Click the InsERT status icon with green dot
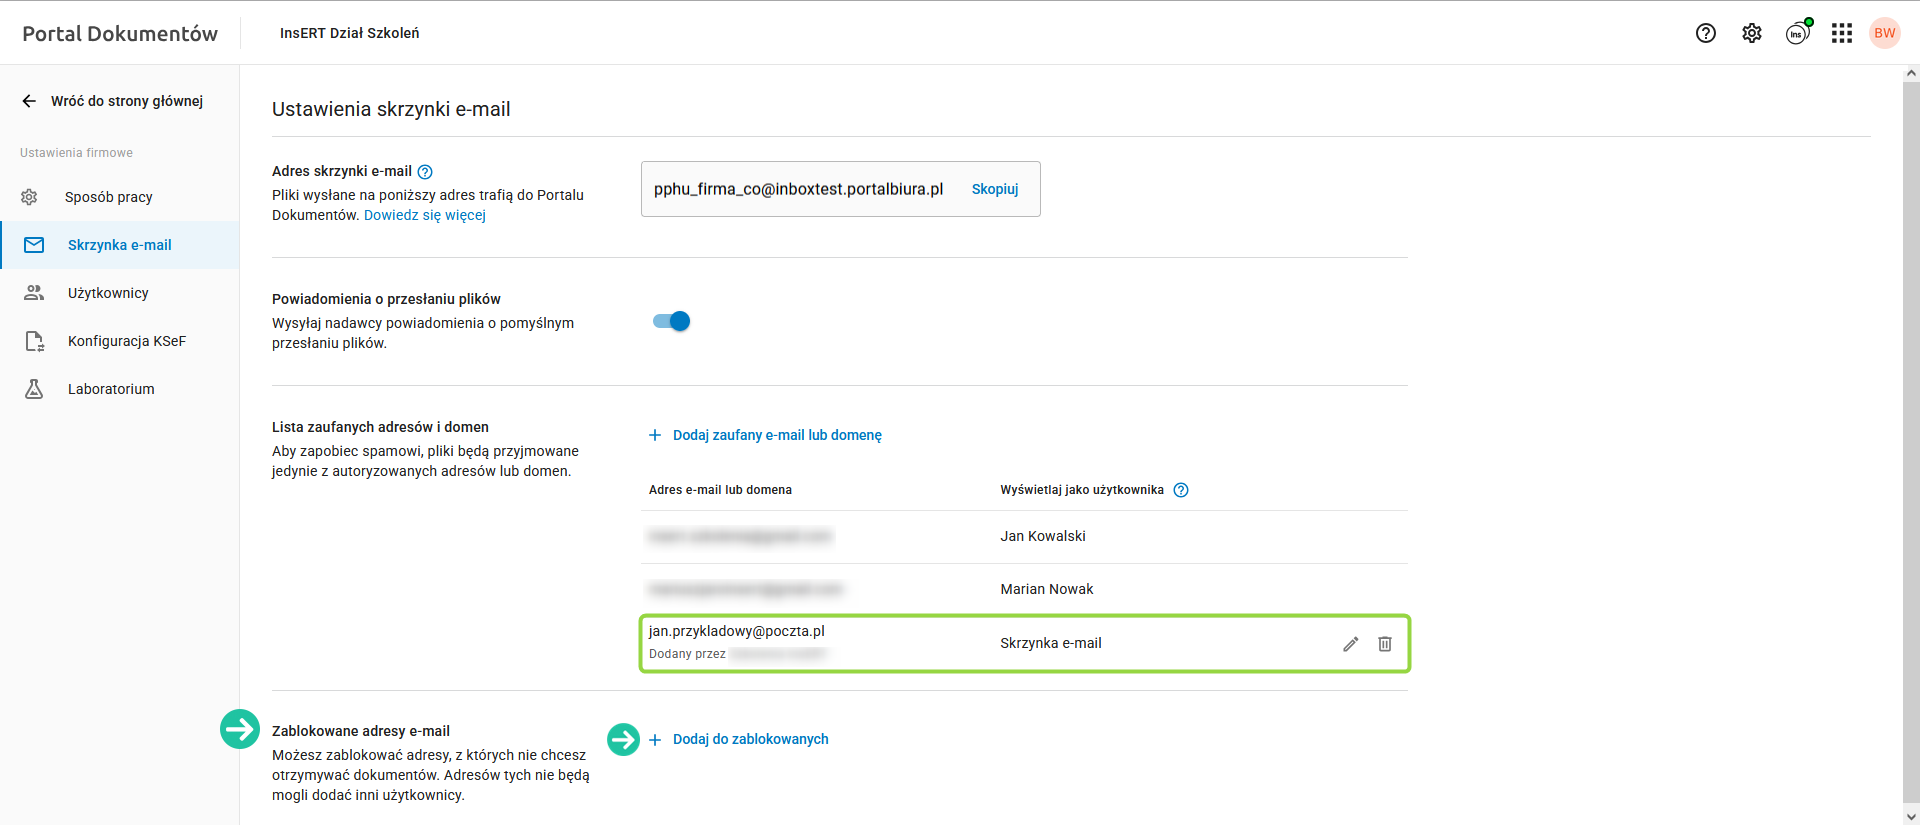This screenshot has width=1920, height=830. coord(1798,33)
